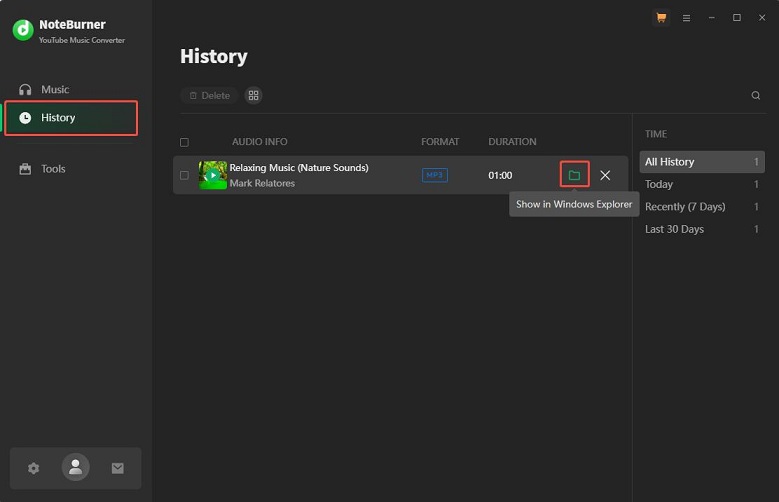The image size is (779, 502).
Task: Click the 01:00 duration value
Action: (500, 175)
